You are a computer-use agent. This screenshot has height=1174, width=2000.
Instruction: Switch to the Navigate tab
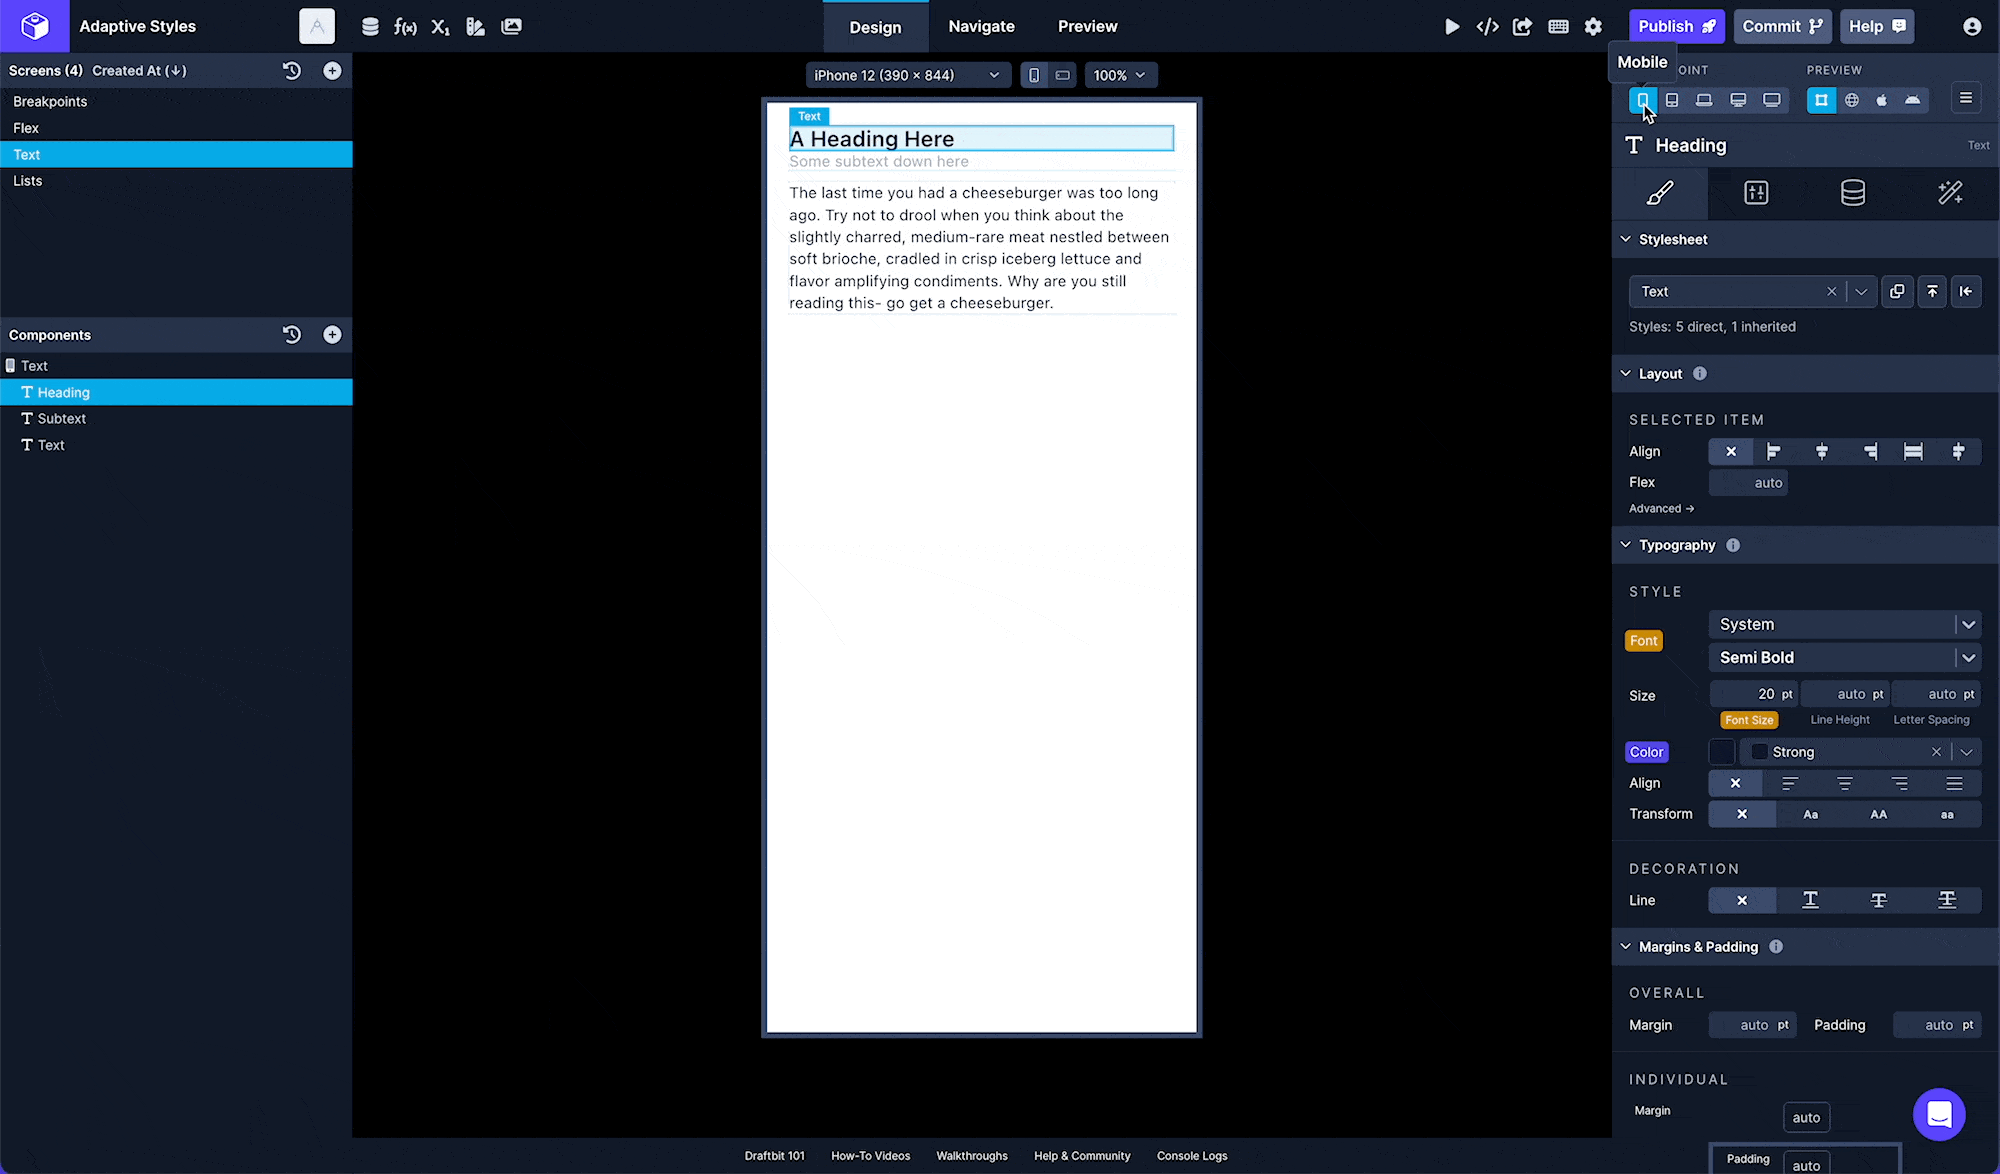(x=981, y=27)
